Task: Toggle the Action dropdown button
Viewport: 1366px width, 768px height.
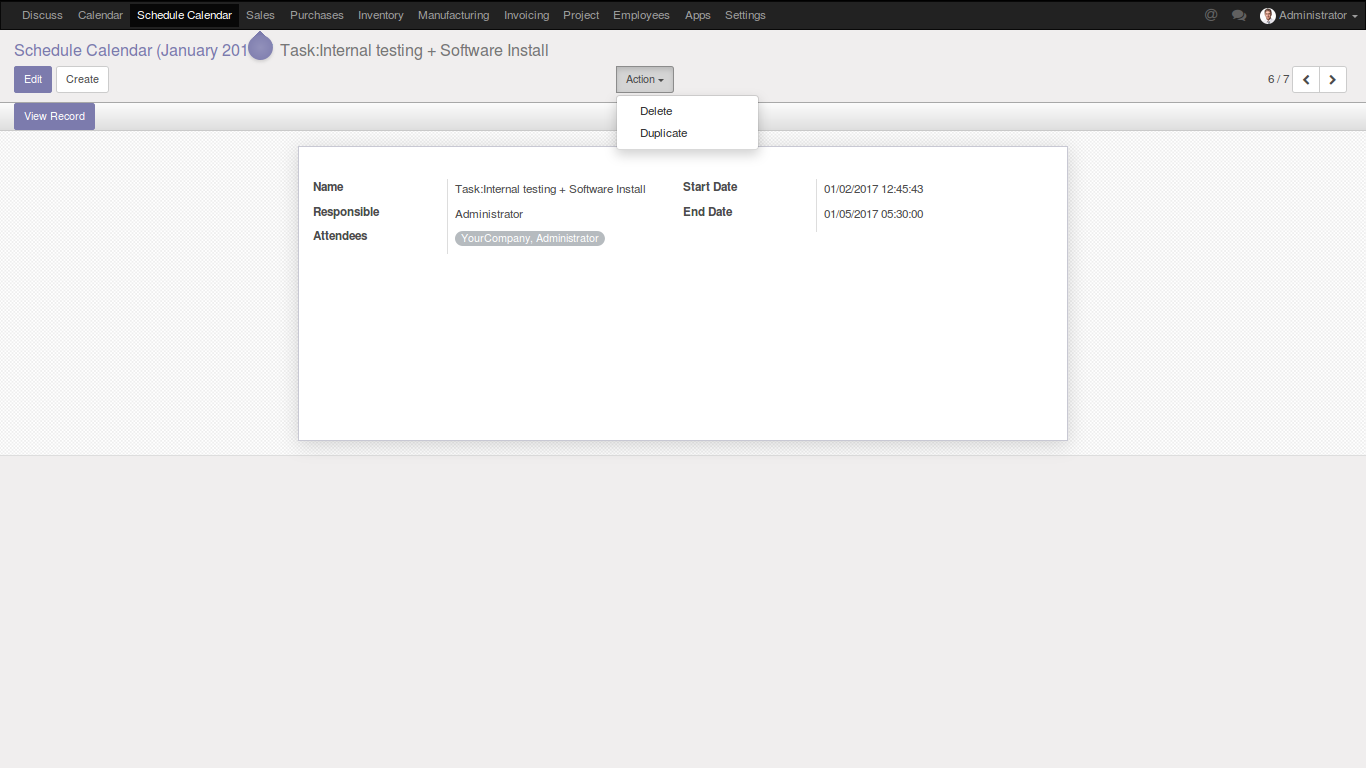Action: (645, 80)
